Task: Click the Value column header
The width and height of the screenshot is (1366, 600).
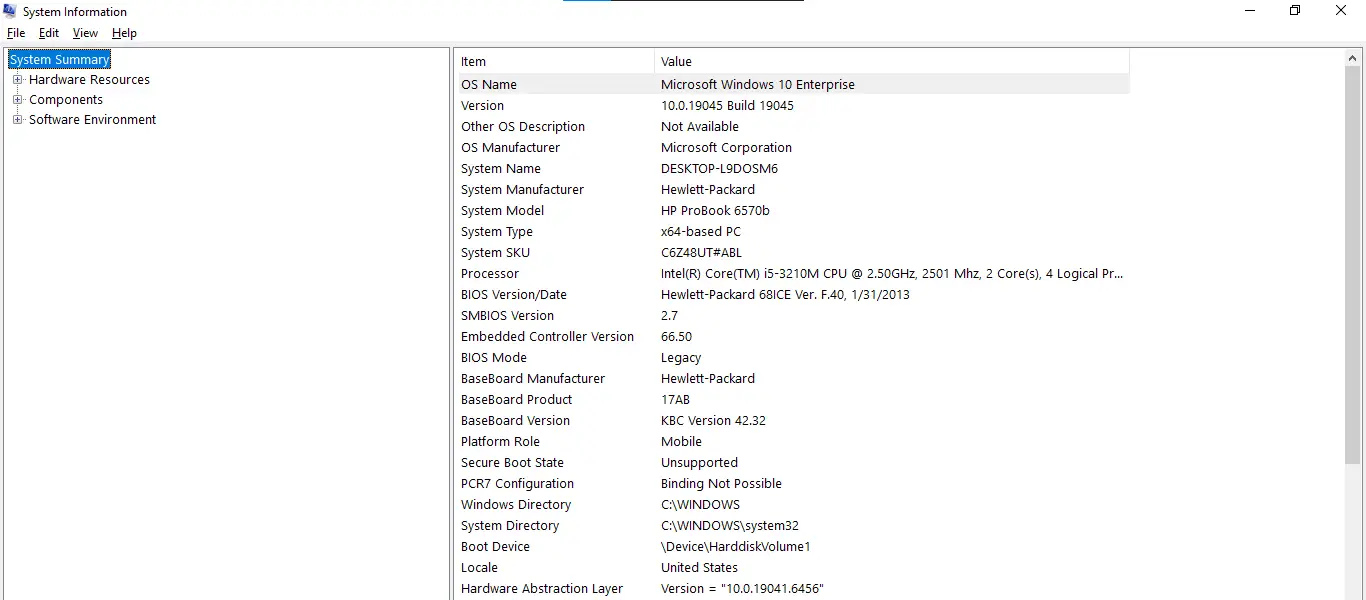Action: coord(890,61)
